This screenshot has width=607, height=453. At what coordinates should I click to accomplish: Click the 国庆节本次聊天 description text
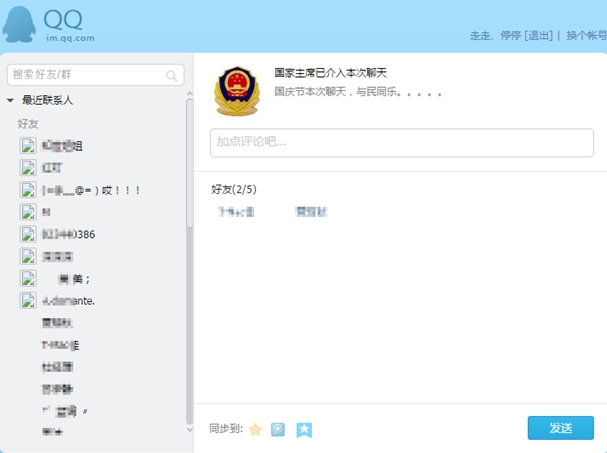(358, 92)
